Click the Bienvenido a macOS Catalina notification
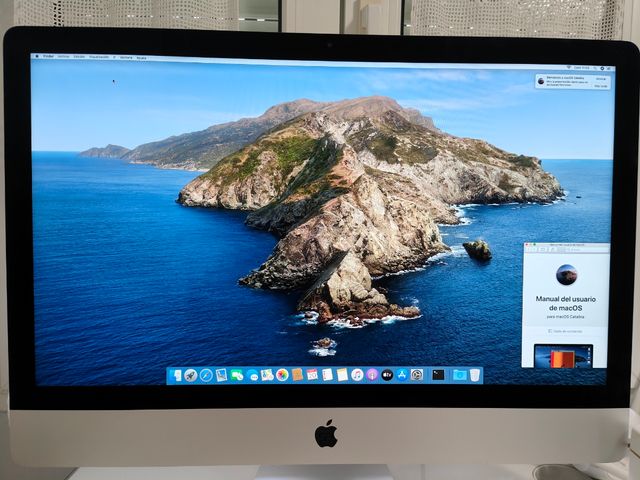The image size is (640, 480). [570, 80]
